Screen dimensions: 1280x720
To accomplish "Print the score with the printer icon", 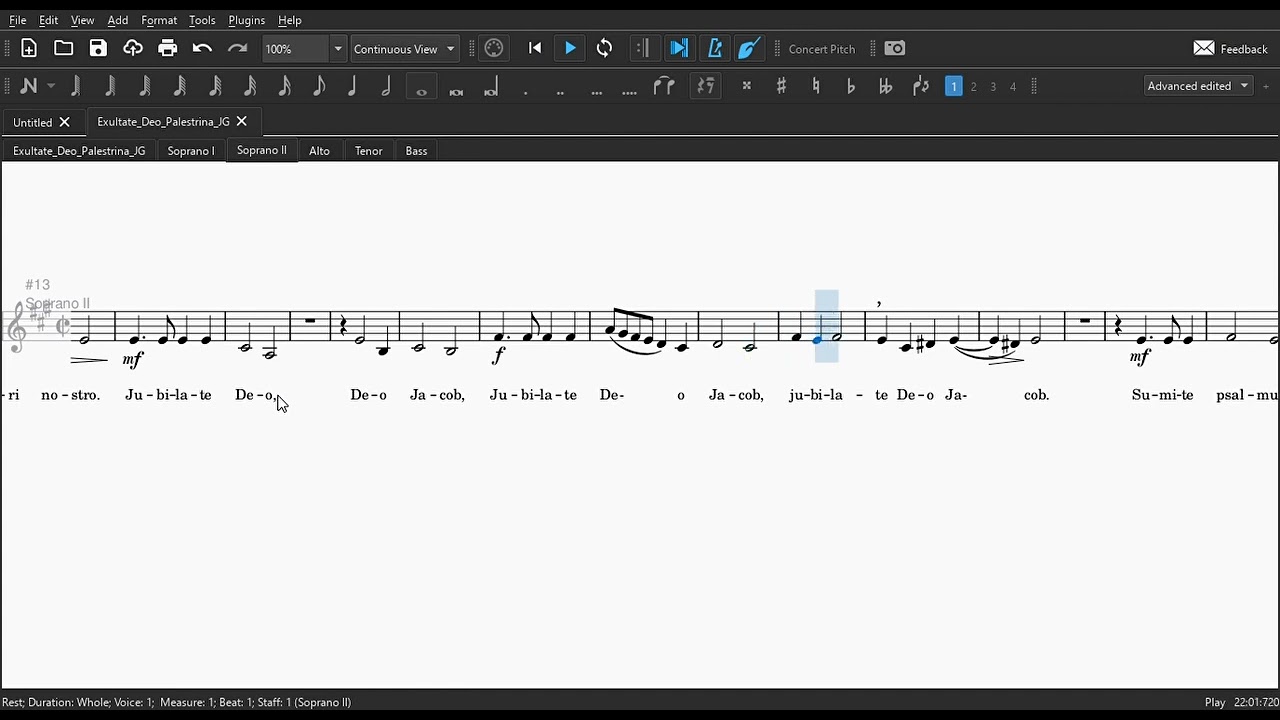I will tap(168, 48).
